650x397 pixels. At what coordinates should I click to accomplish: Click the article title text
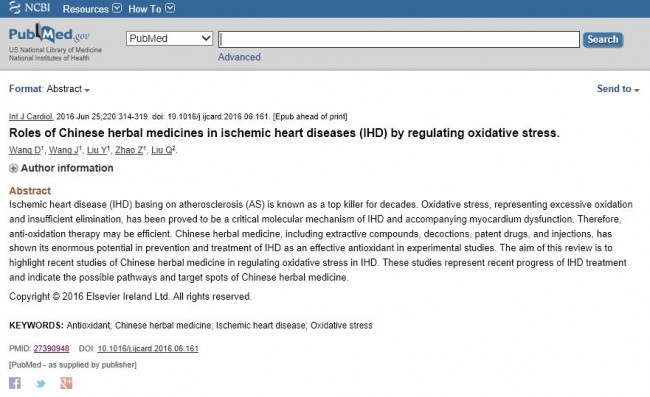click(x=284, y=133)
